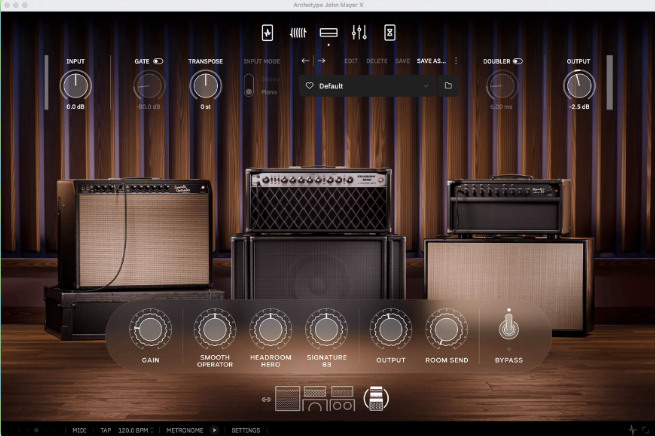
Task: Go to the next preset arrow
Action: (321, 61)
